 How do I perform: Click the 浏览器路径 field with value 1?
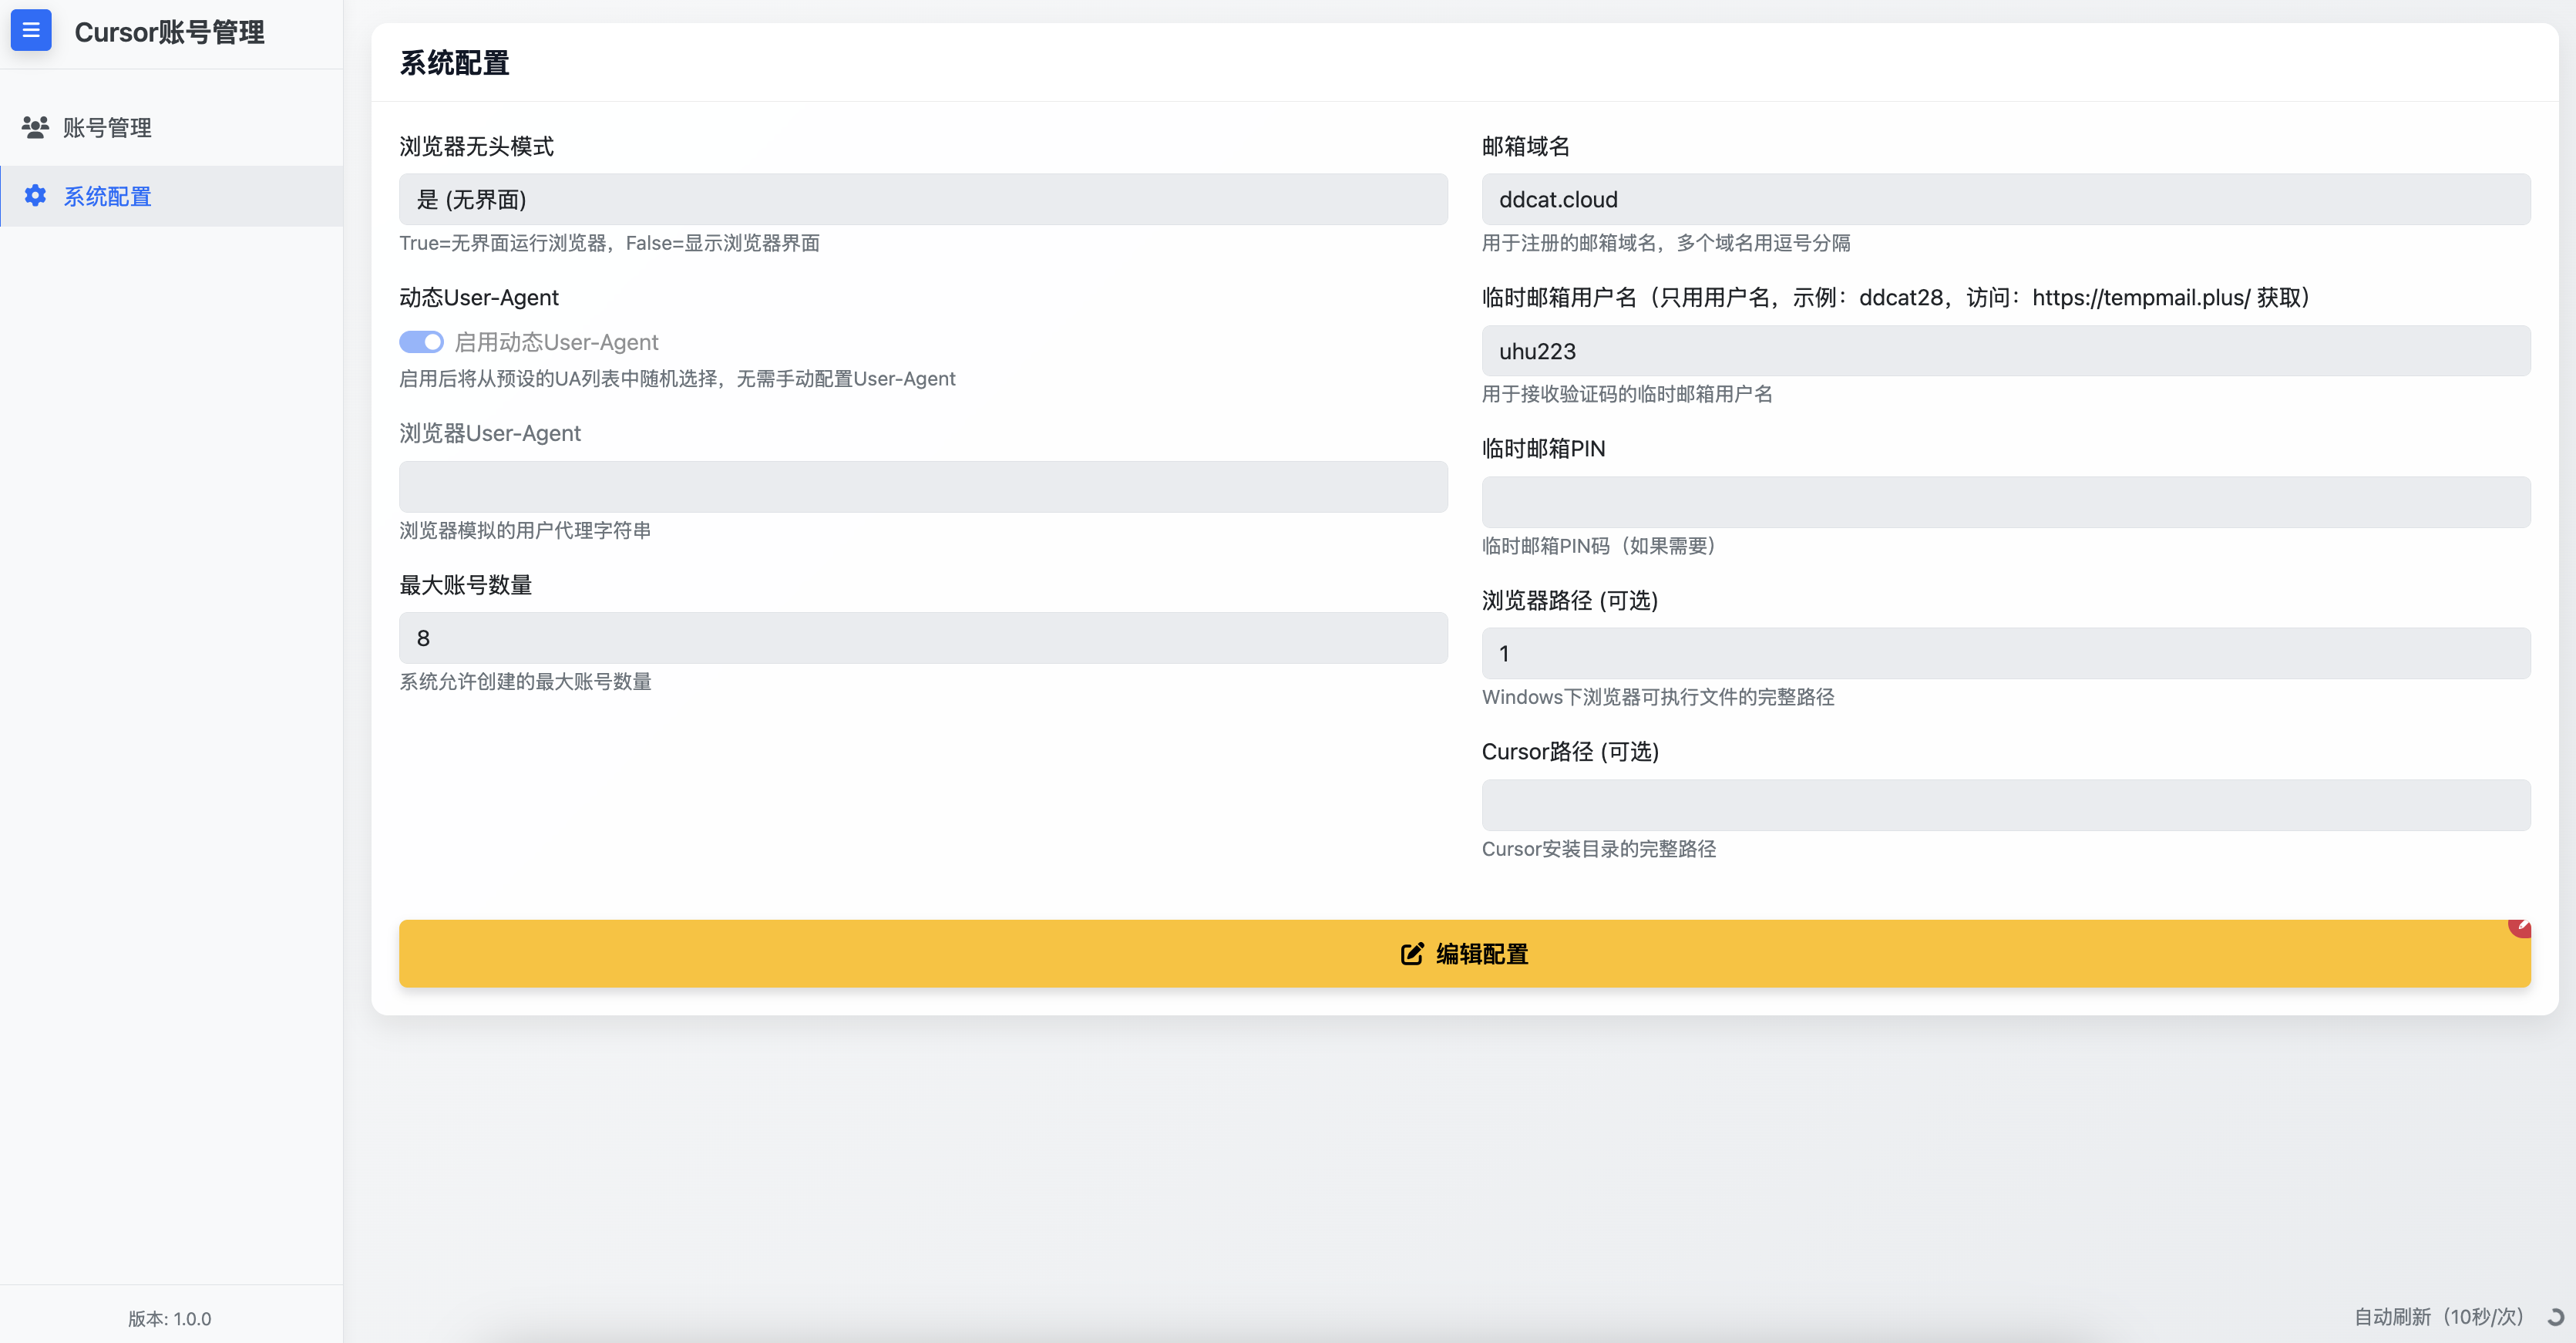click(x=2005, y=653)
